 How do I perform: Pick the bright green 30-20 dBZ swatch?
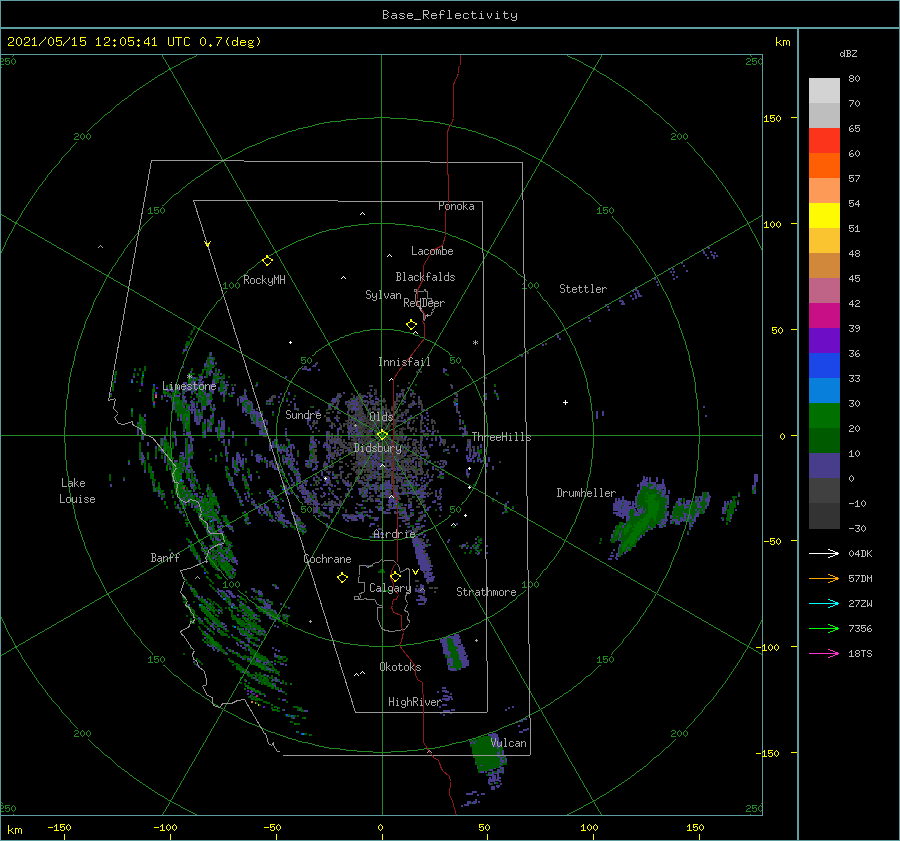[x=824, y=416]
